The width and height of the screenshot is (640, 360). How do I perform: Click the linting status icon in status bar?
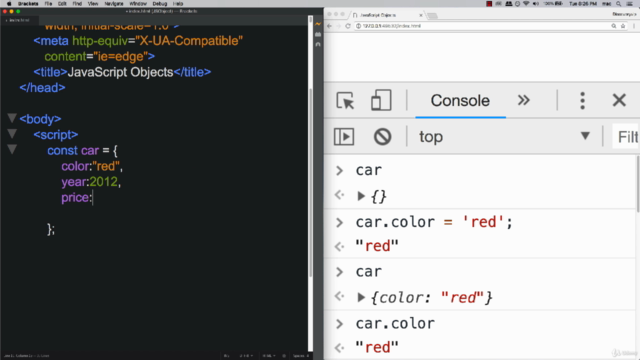click(284, 356)
